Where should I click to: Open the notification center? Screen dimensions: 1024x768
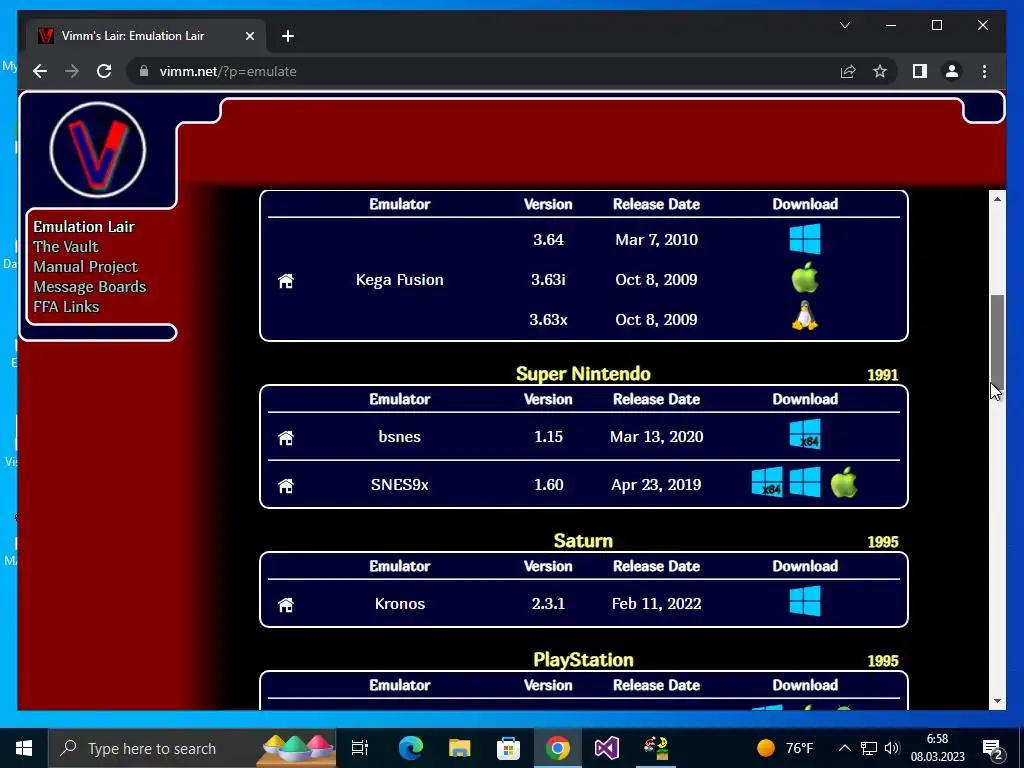click(993, 748)
